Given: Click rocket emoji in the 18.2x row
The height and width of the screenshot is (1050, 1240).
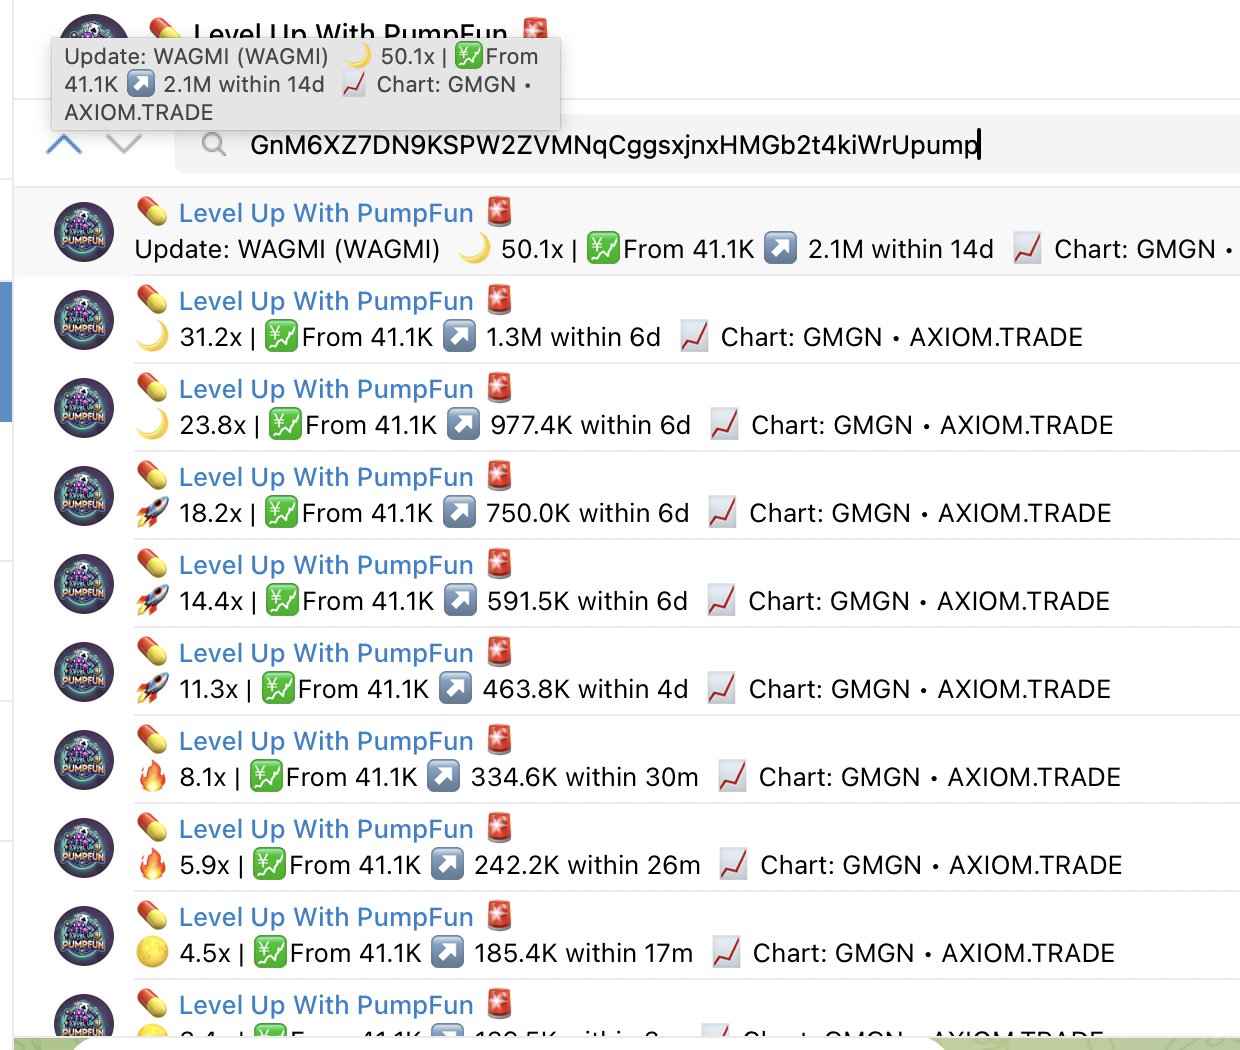Looking at the screenshot, I should (x=152, y=513).
